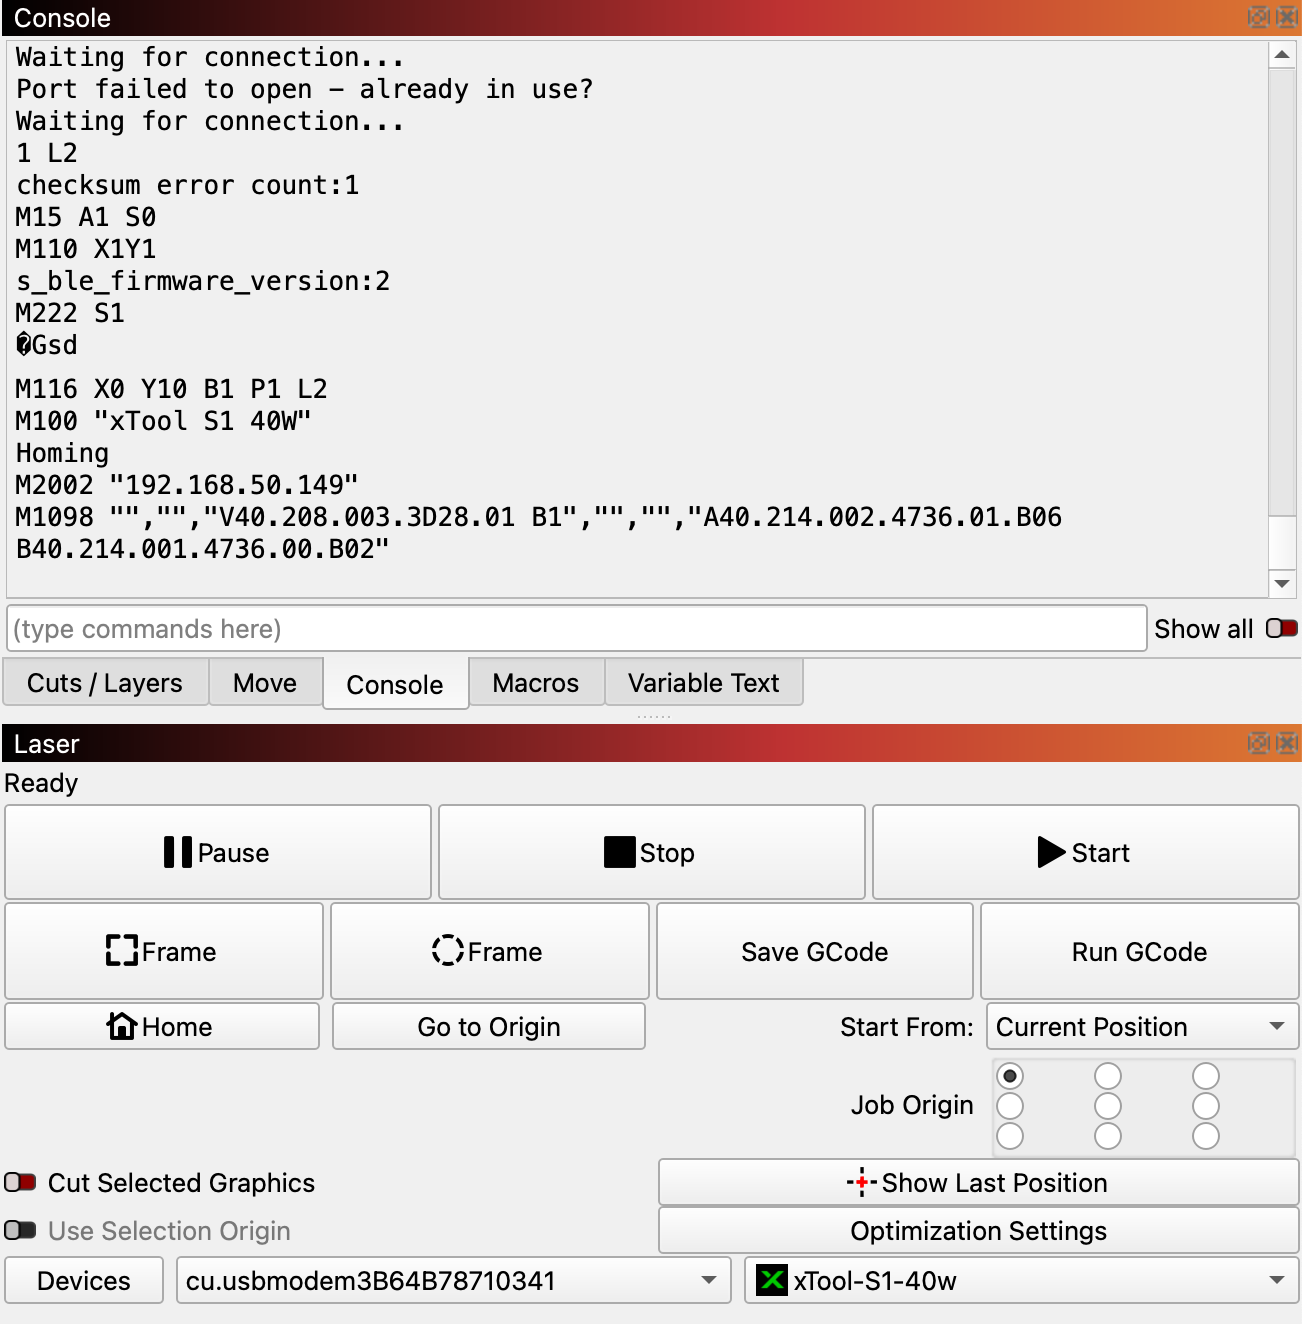Click the Save GCode button
Viewport: 1302px width, 1324px height.
click(814, 951)
